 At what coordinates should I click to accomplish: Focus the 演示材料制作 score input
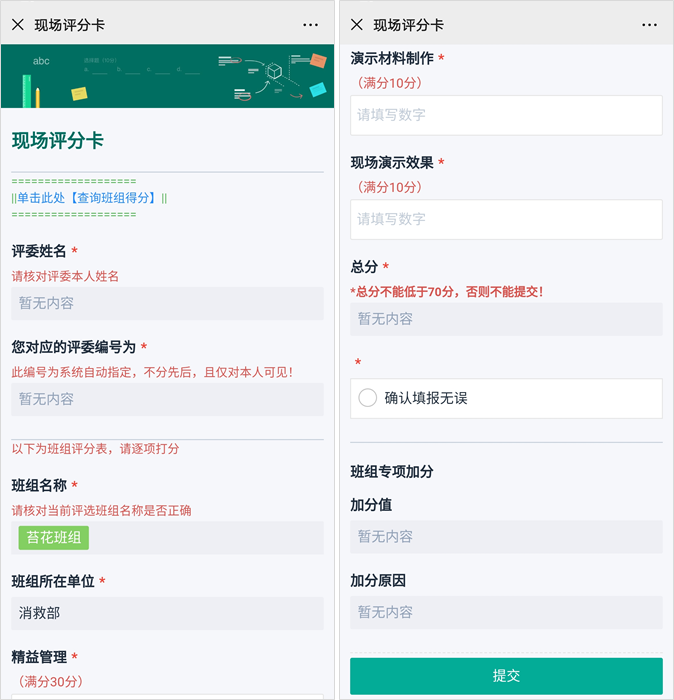506,115
